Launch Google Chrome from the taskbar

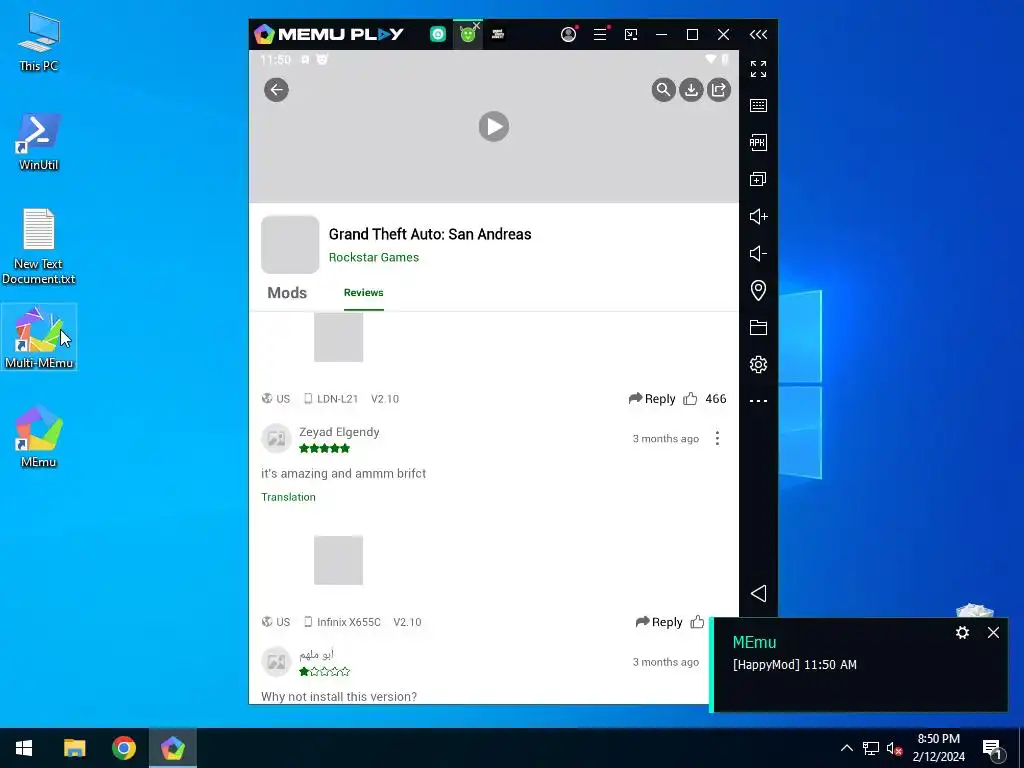pyautogui.click(x=123, y=748)
